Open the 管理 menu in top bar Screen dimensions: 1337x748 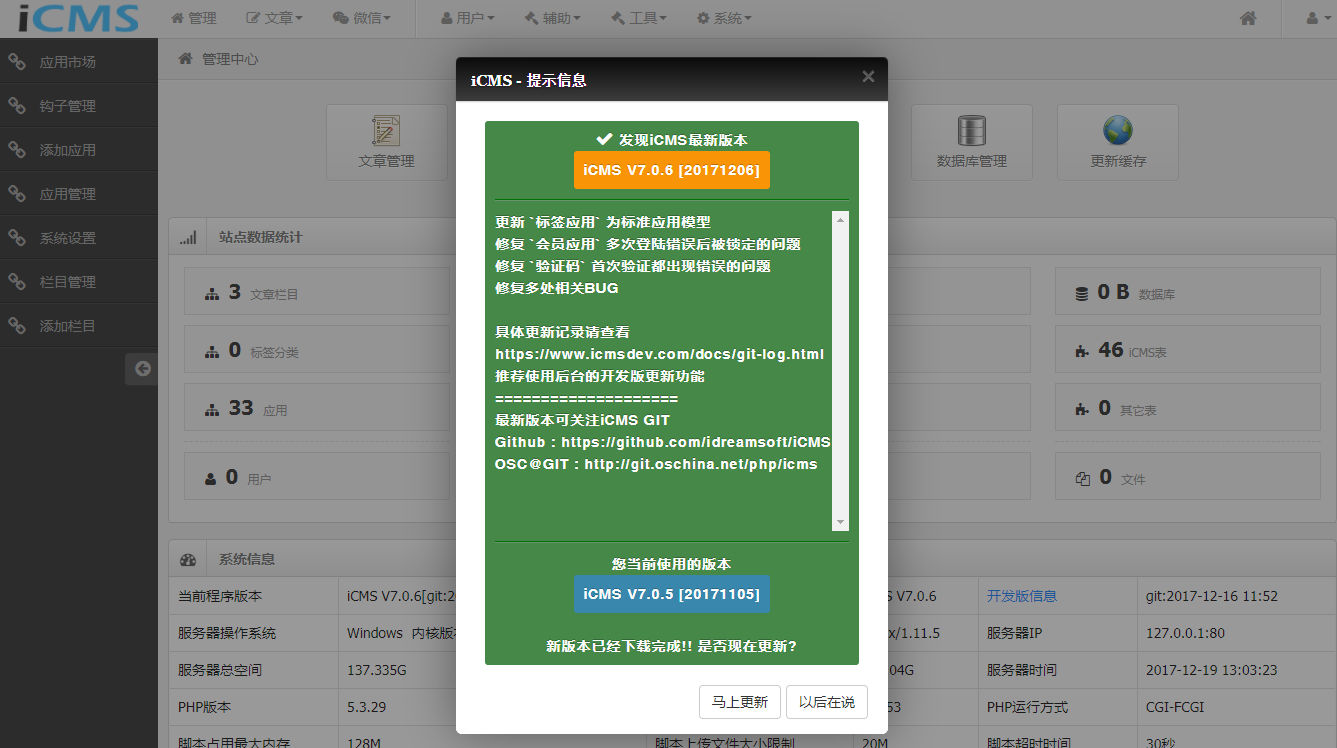[194, 18]
